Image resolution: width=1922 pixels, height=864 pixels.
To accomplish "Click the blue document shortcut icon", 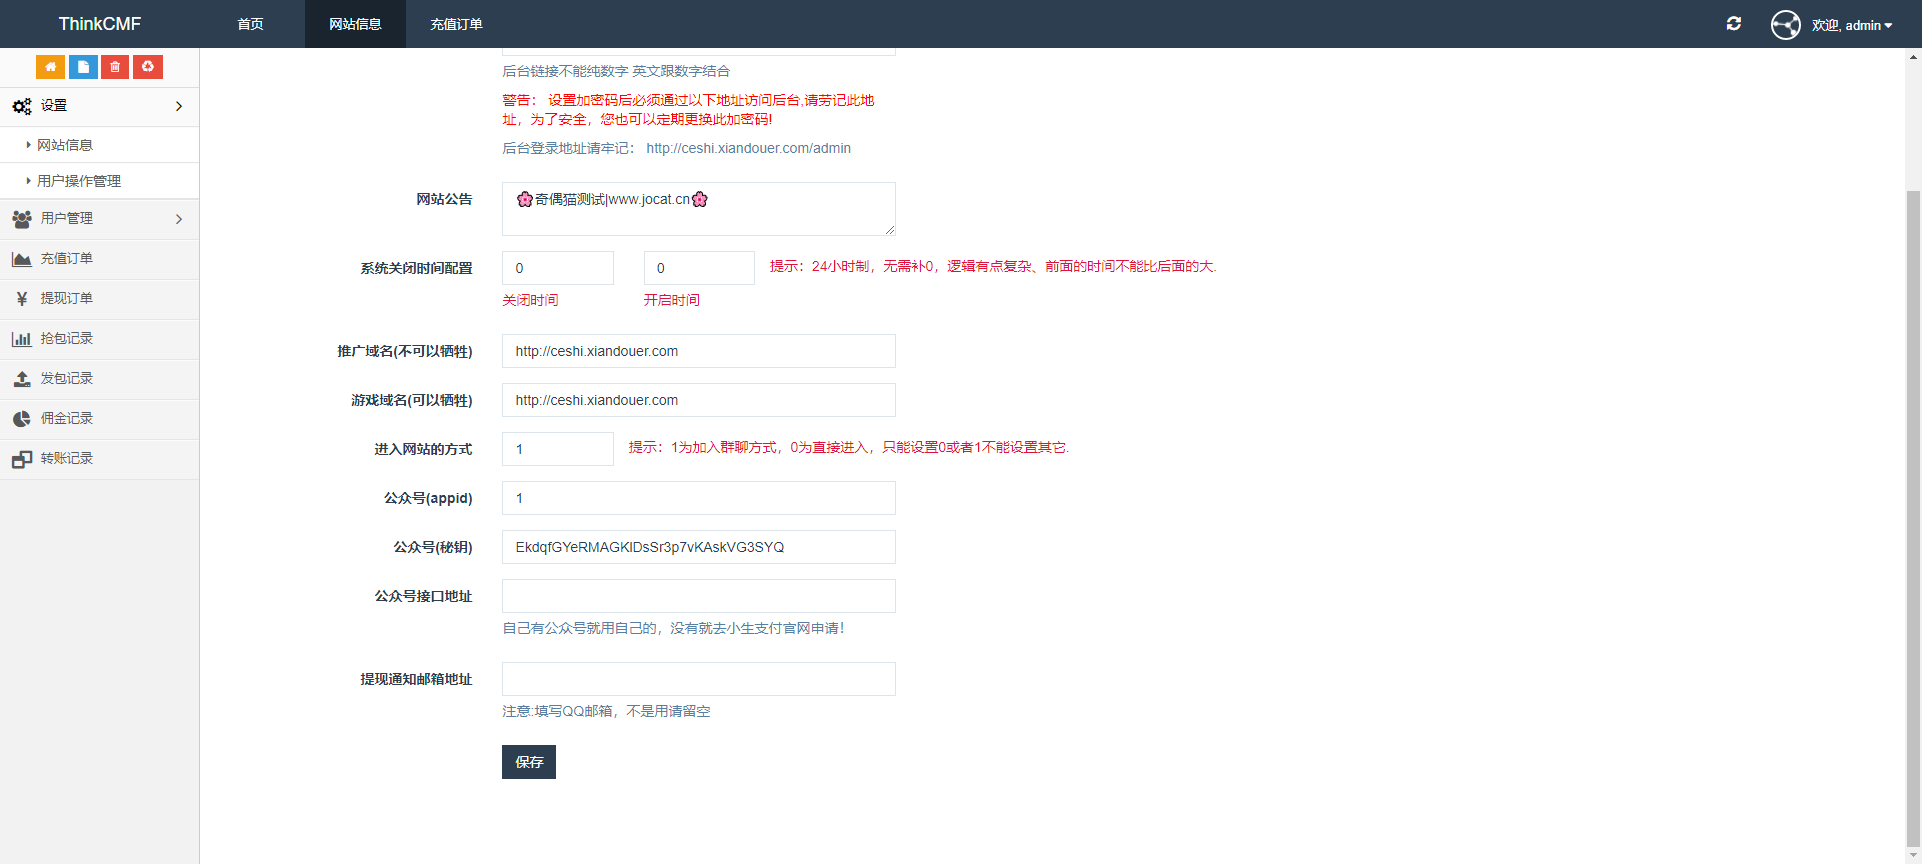I will (83, 67).
